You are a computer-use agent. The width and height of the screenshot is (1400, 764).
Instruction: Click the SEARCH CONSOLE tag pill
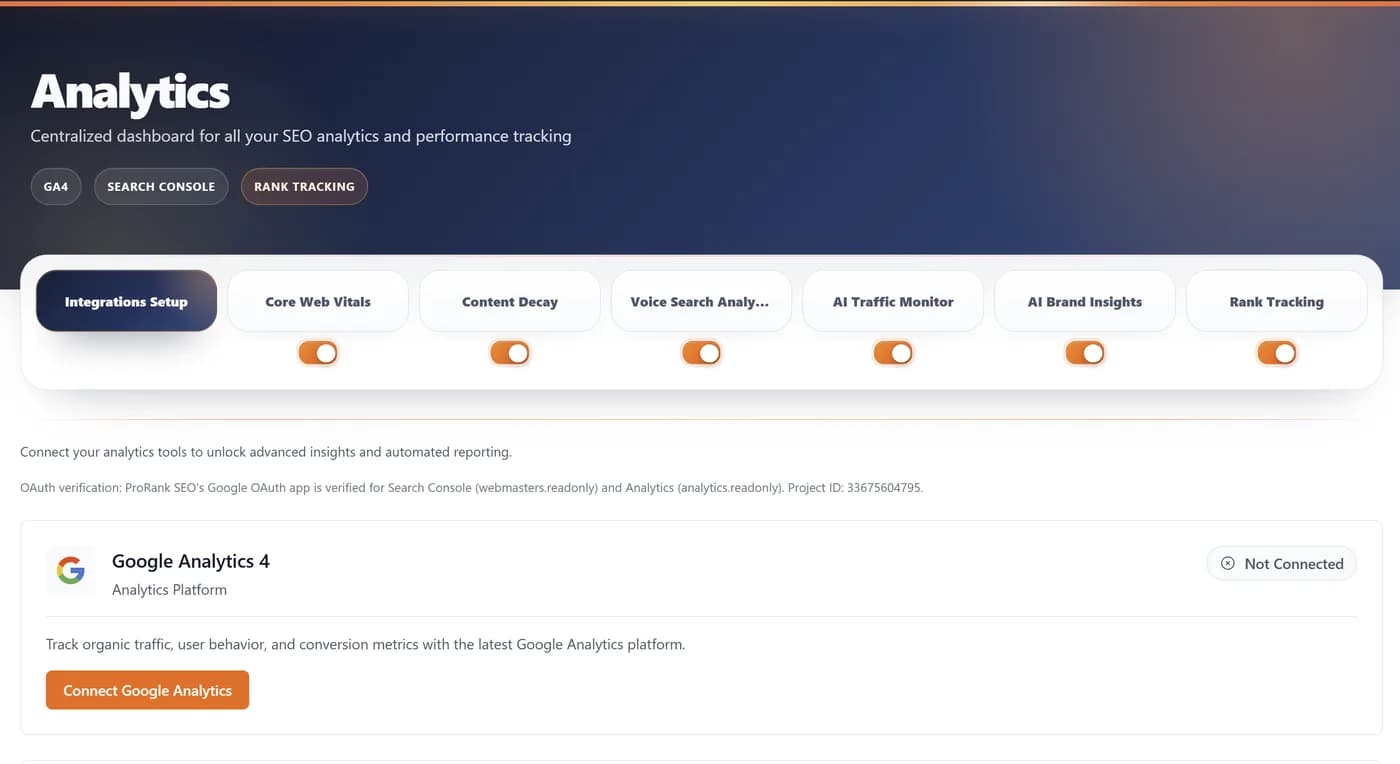[x=161, y=186]
